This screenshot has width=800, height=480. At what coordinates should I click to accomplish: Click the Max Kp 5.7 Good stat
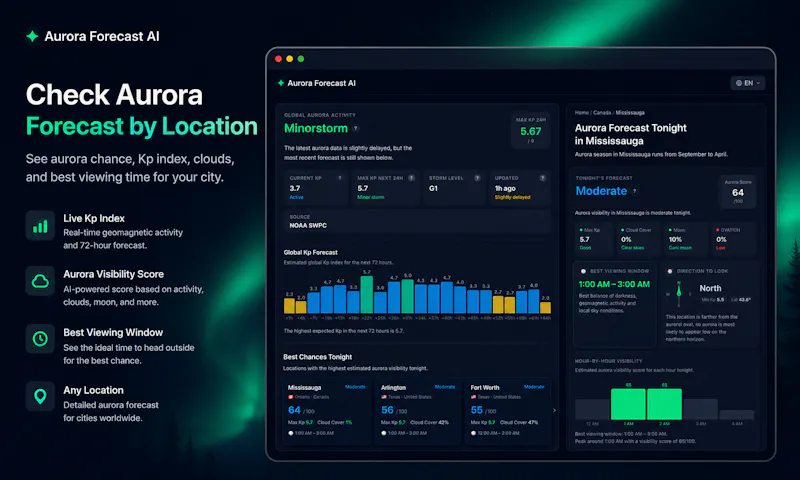[x=593, y=238]
